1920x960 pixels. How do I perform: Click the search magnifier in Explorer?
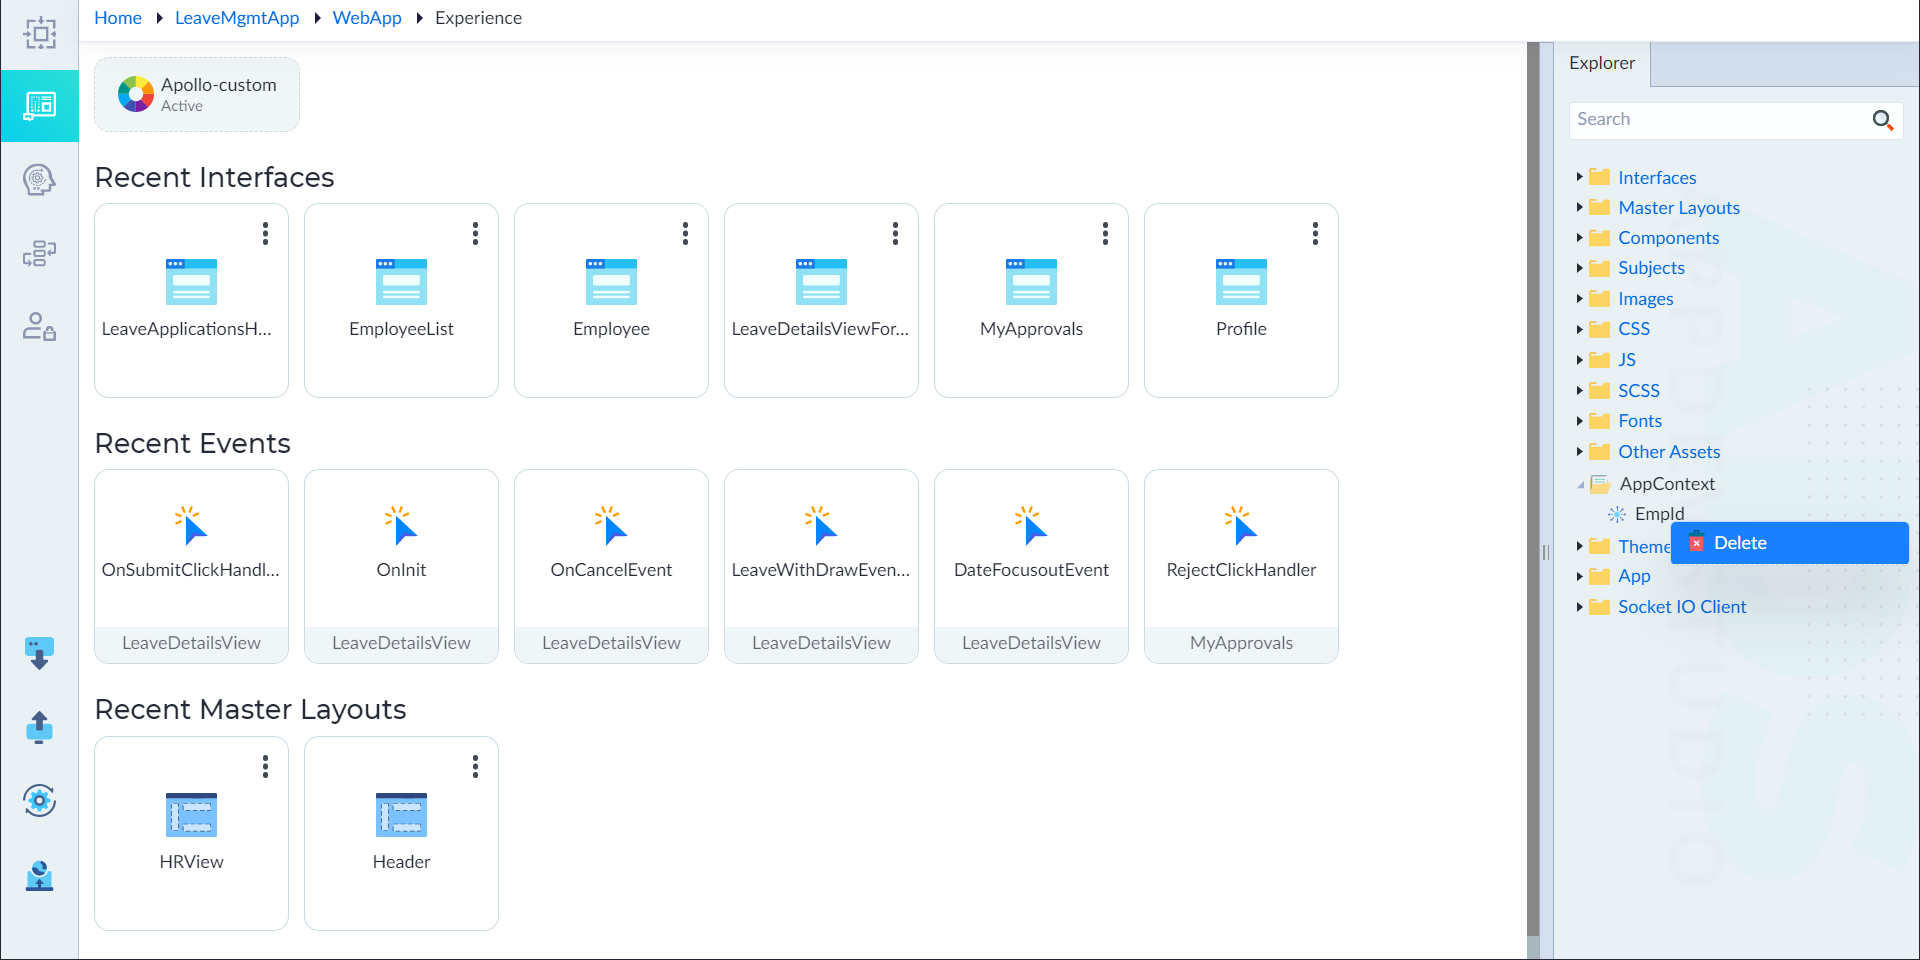tap(1883, 120)
